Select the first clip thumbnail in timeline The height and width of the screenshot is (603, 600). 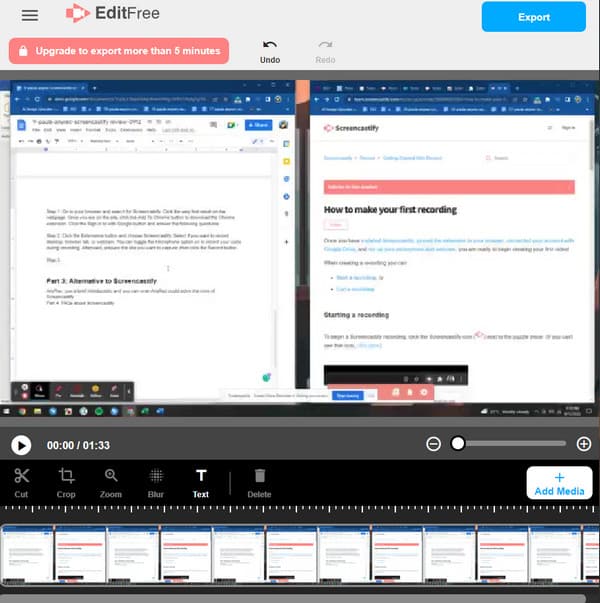pos(27,554)
